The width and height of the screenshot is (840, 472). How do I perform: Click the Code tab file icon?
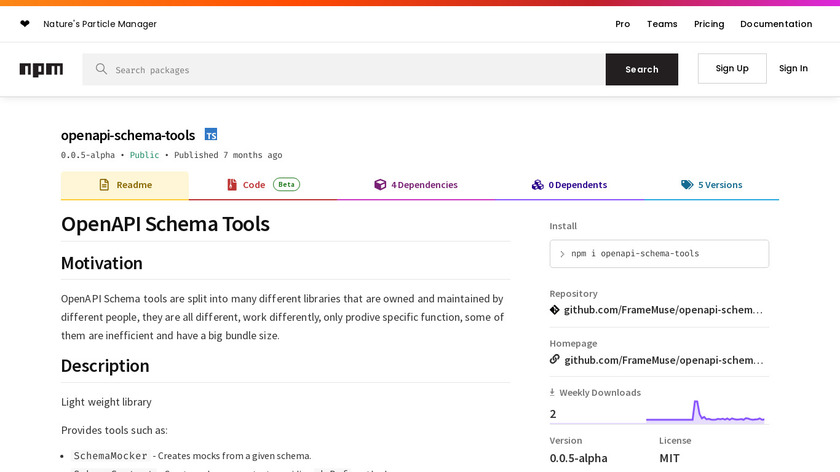231,185
